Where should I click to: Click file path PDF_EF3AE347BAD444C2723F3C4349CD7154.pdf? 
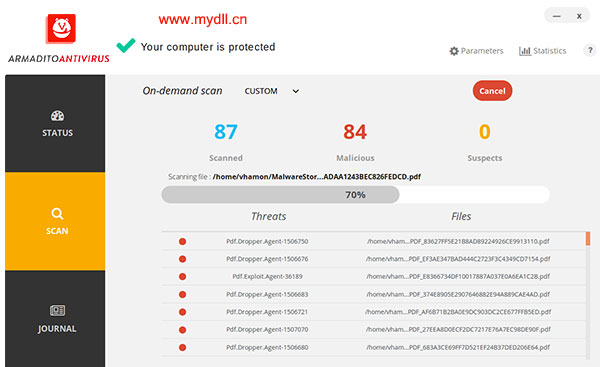click(x=458, y=259)
